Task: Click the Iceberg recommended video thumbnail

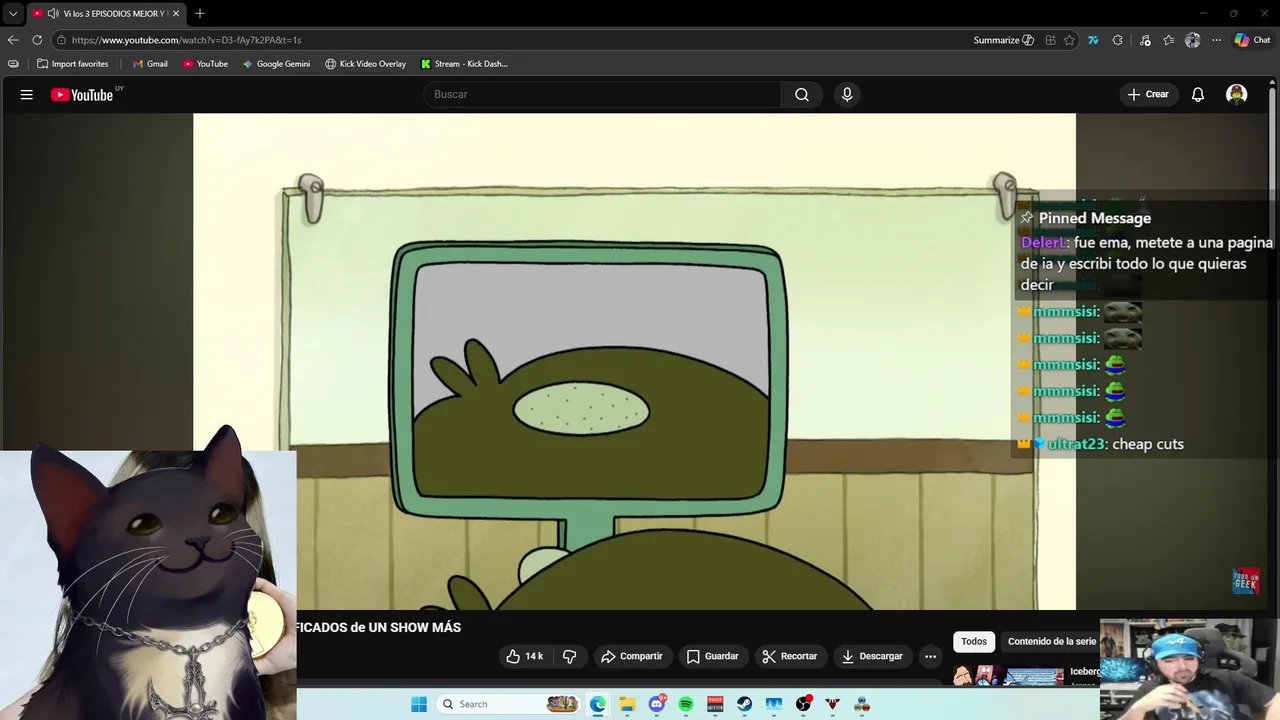Action: (x=1009, y=676)
